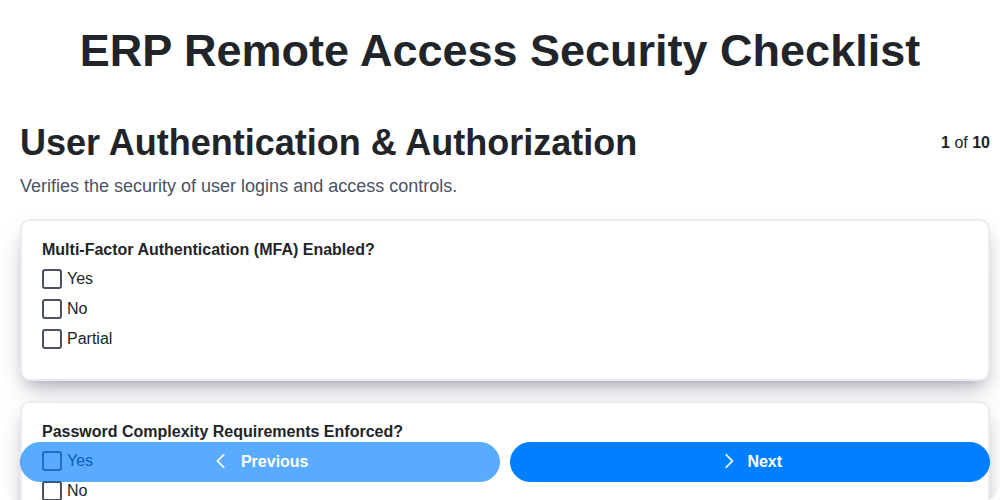Click the section description about user logins

pos(238,186)
